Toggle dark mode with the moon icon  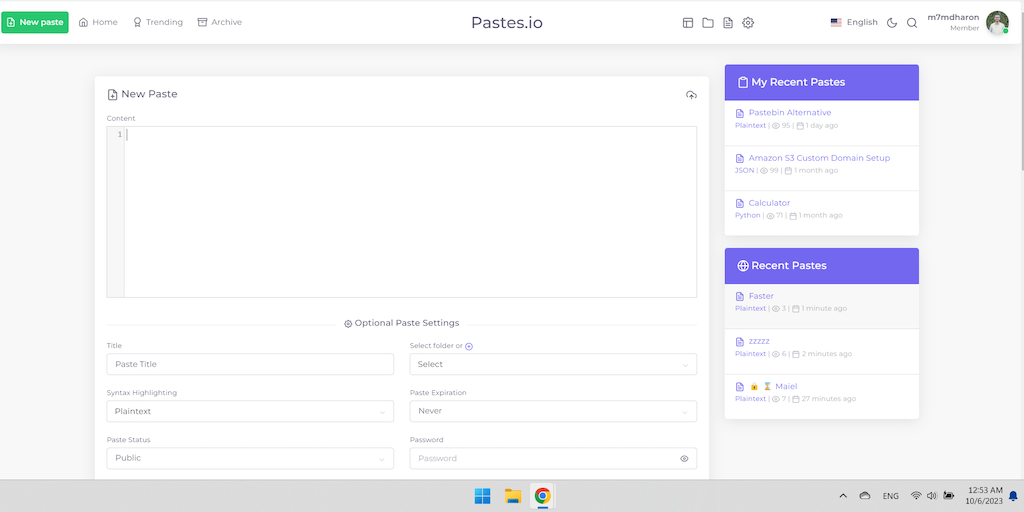click(x=892, y=22)
